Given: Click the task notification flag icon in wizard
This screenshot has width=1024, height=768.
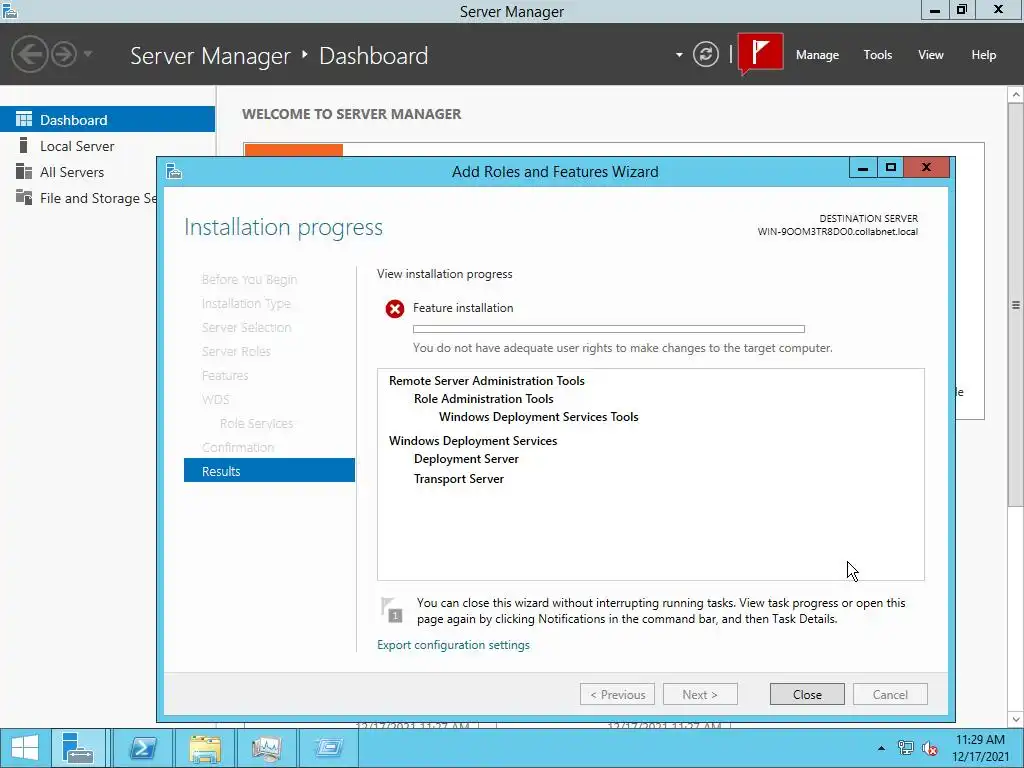Looking at the screenshot, I should click(x=392, y=609).
